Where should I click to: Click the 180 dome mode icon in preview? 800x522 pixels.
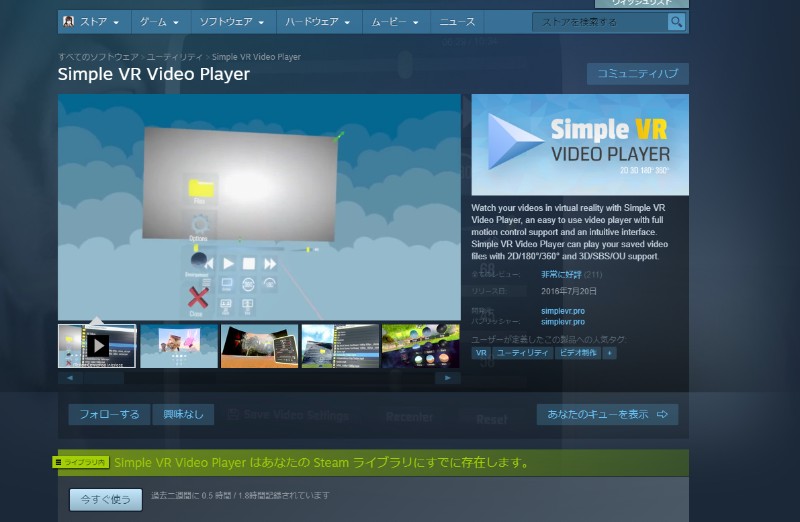tap(269, 283)
